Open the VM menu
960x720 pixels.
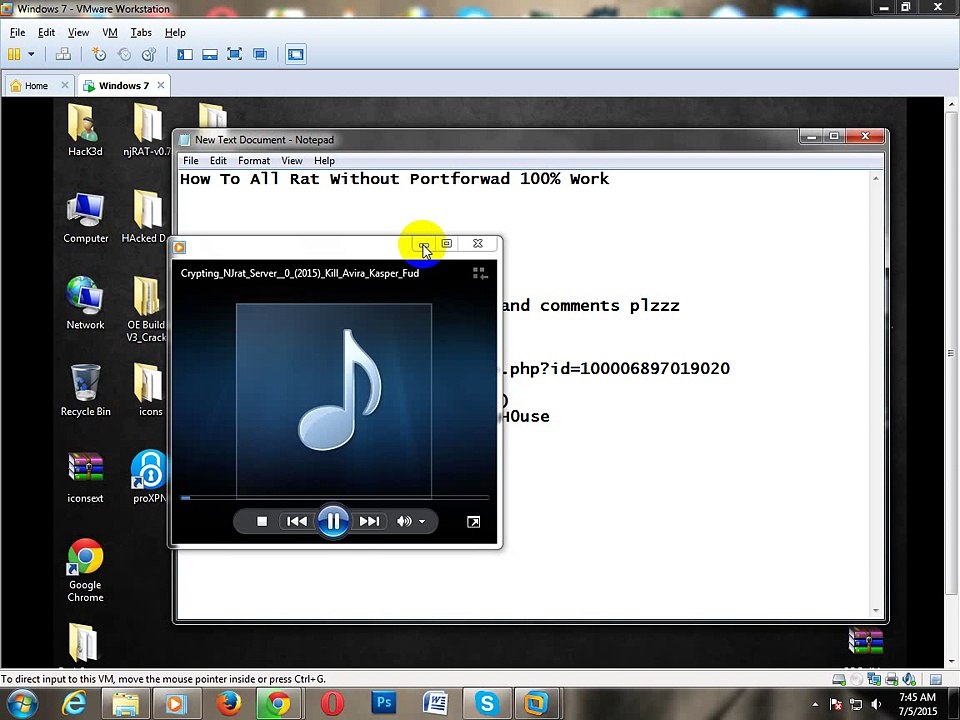110,32
